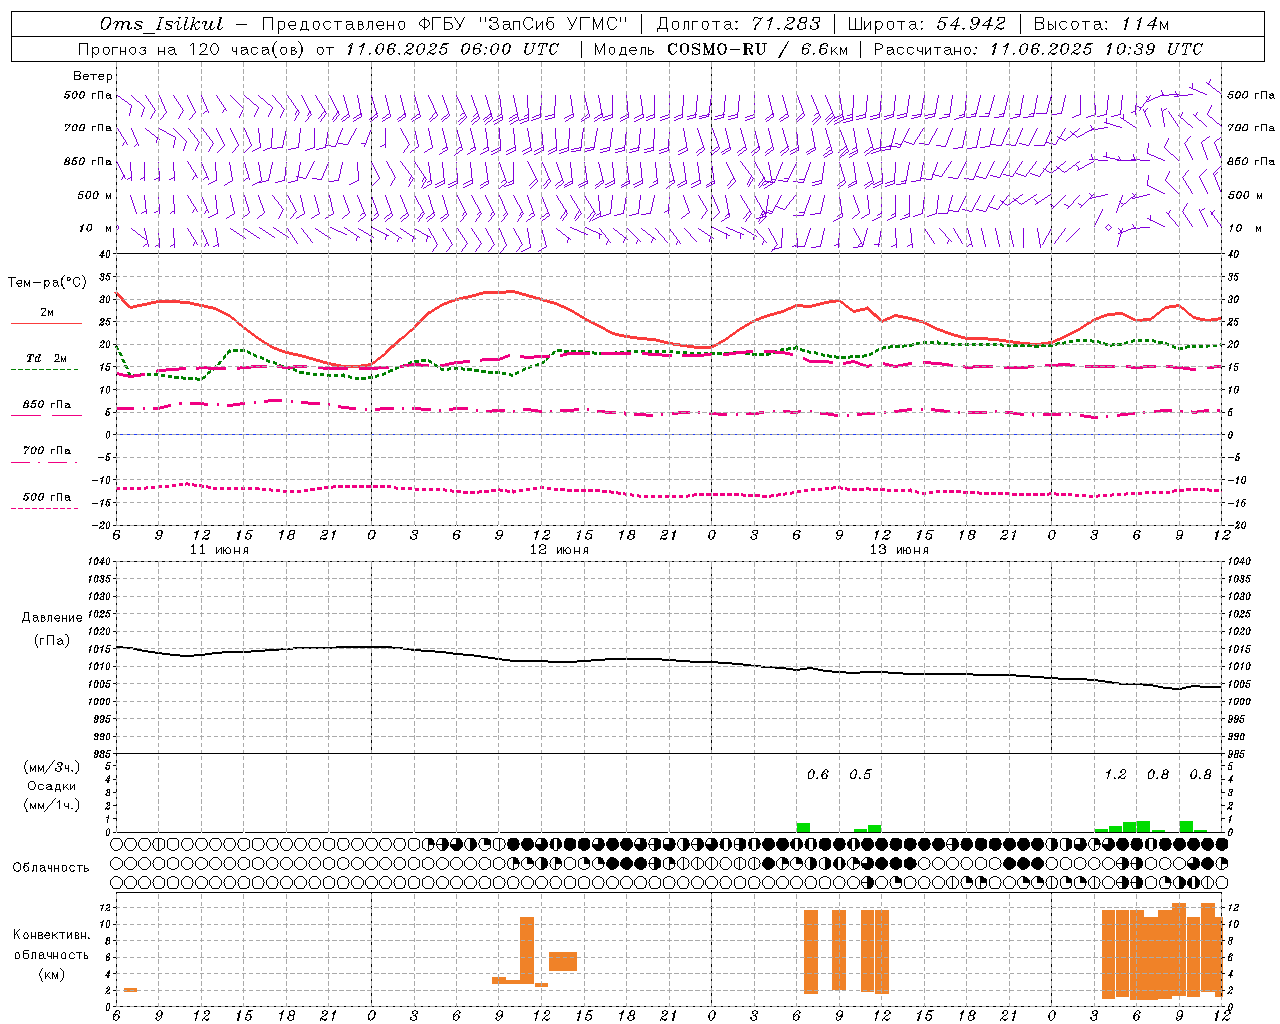Click the 1.2 precipitation amount
Image resolution: width=1280 pixels, height=1024 pixels.
click(x=1115, y=774)
